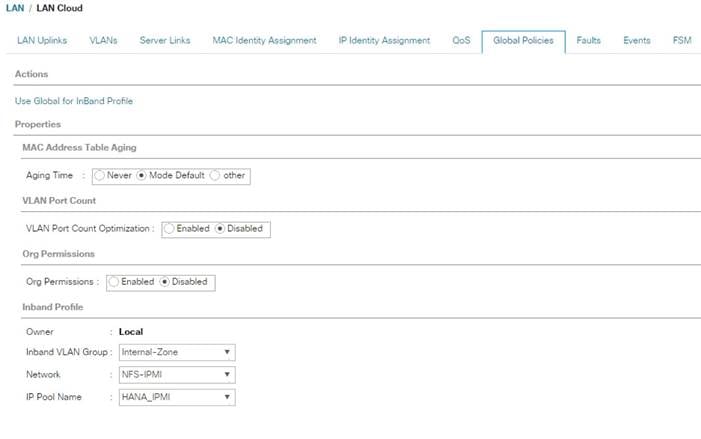Open the IP Pool Name dropdown
The image size is (701, 439).
[x=177, y=397]
